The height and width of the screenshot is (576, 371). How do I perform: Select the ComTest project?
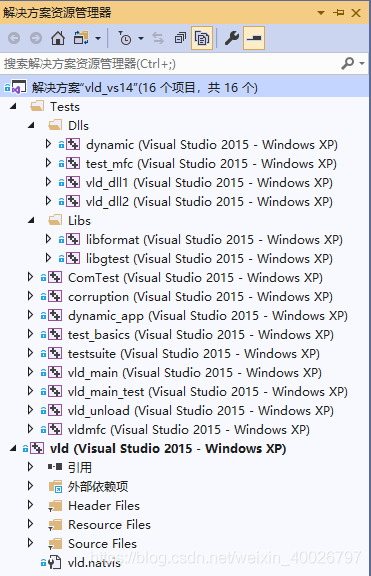(195, 277)
